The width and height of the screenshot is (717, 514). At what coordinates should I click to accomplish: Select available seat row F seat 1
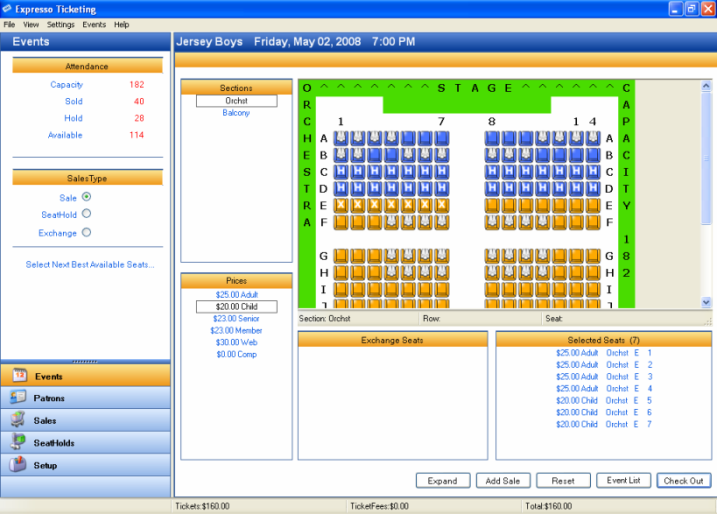pos(341,222)
